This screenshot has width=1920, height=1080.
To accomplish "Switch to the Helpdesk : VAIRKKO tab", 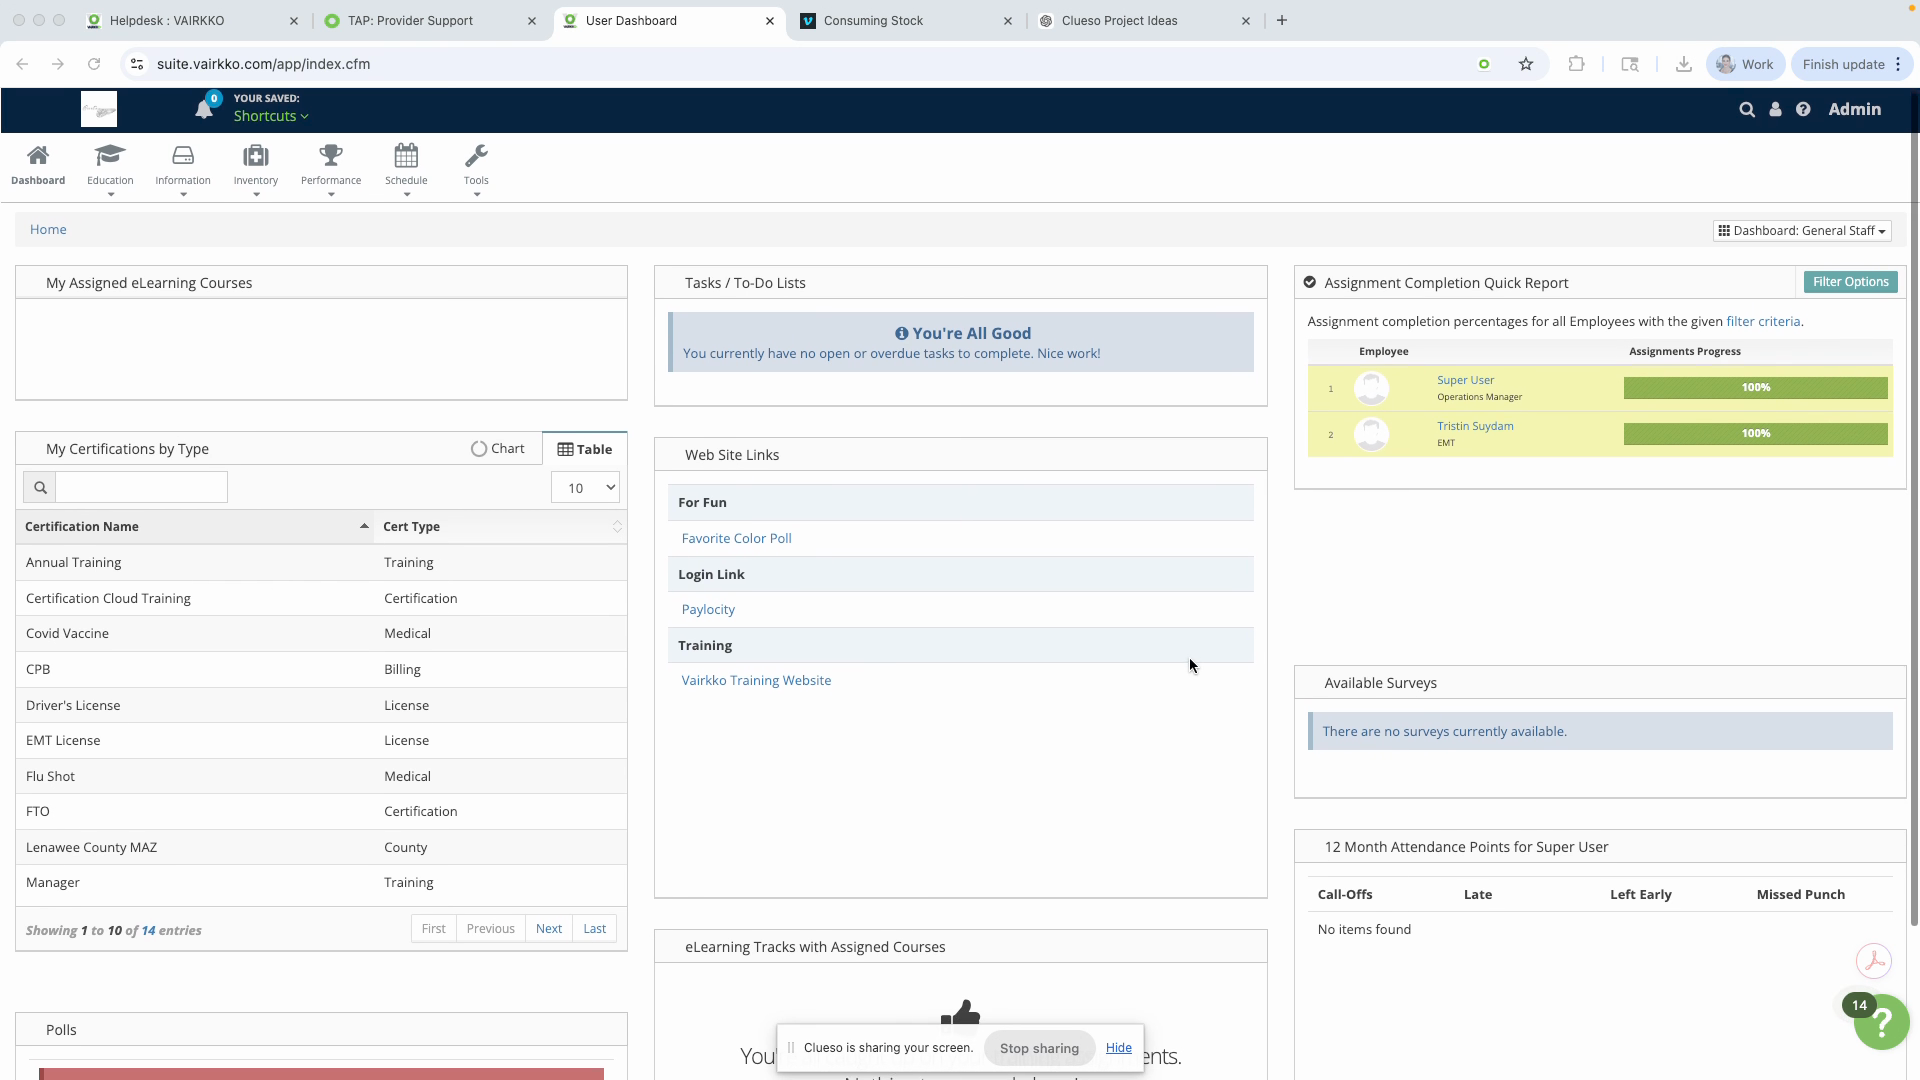I will tap(193, 20).
